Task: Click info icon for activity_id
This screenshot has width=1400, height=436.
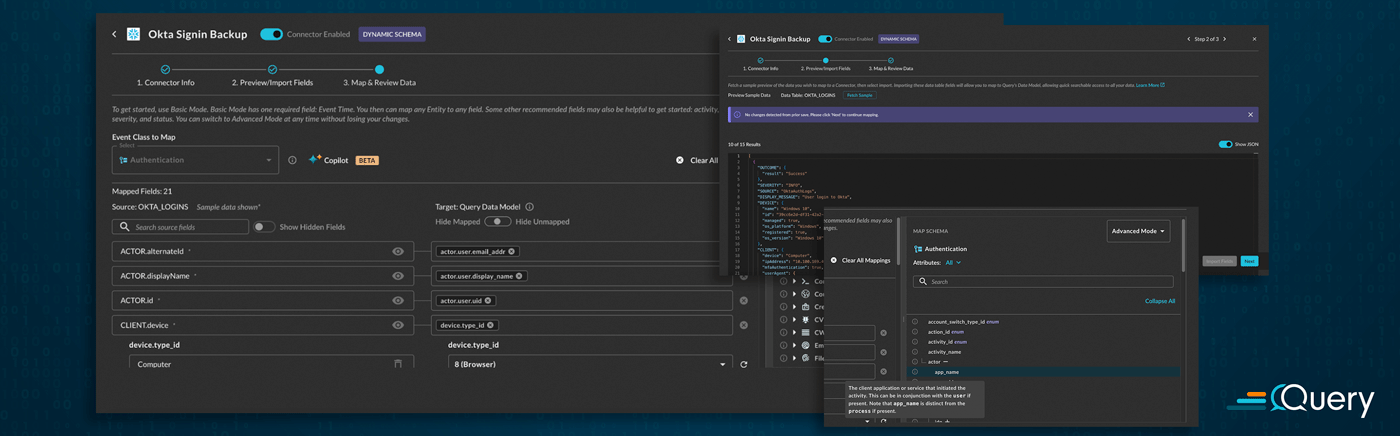Action: 915,342
